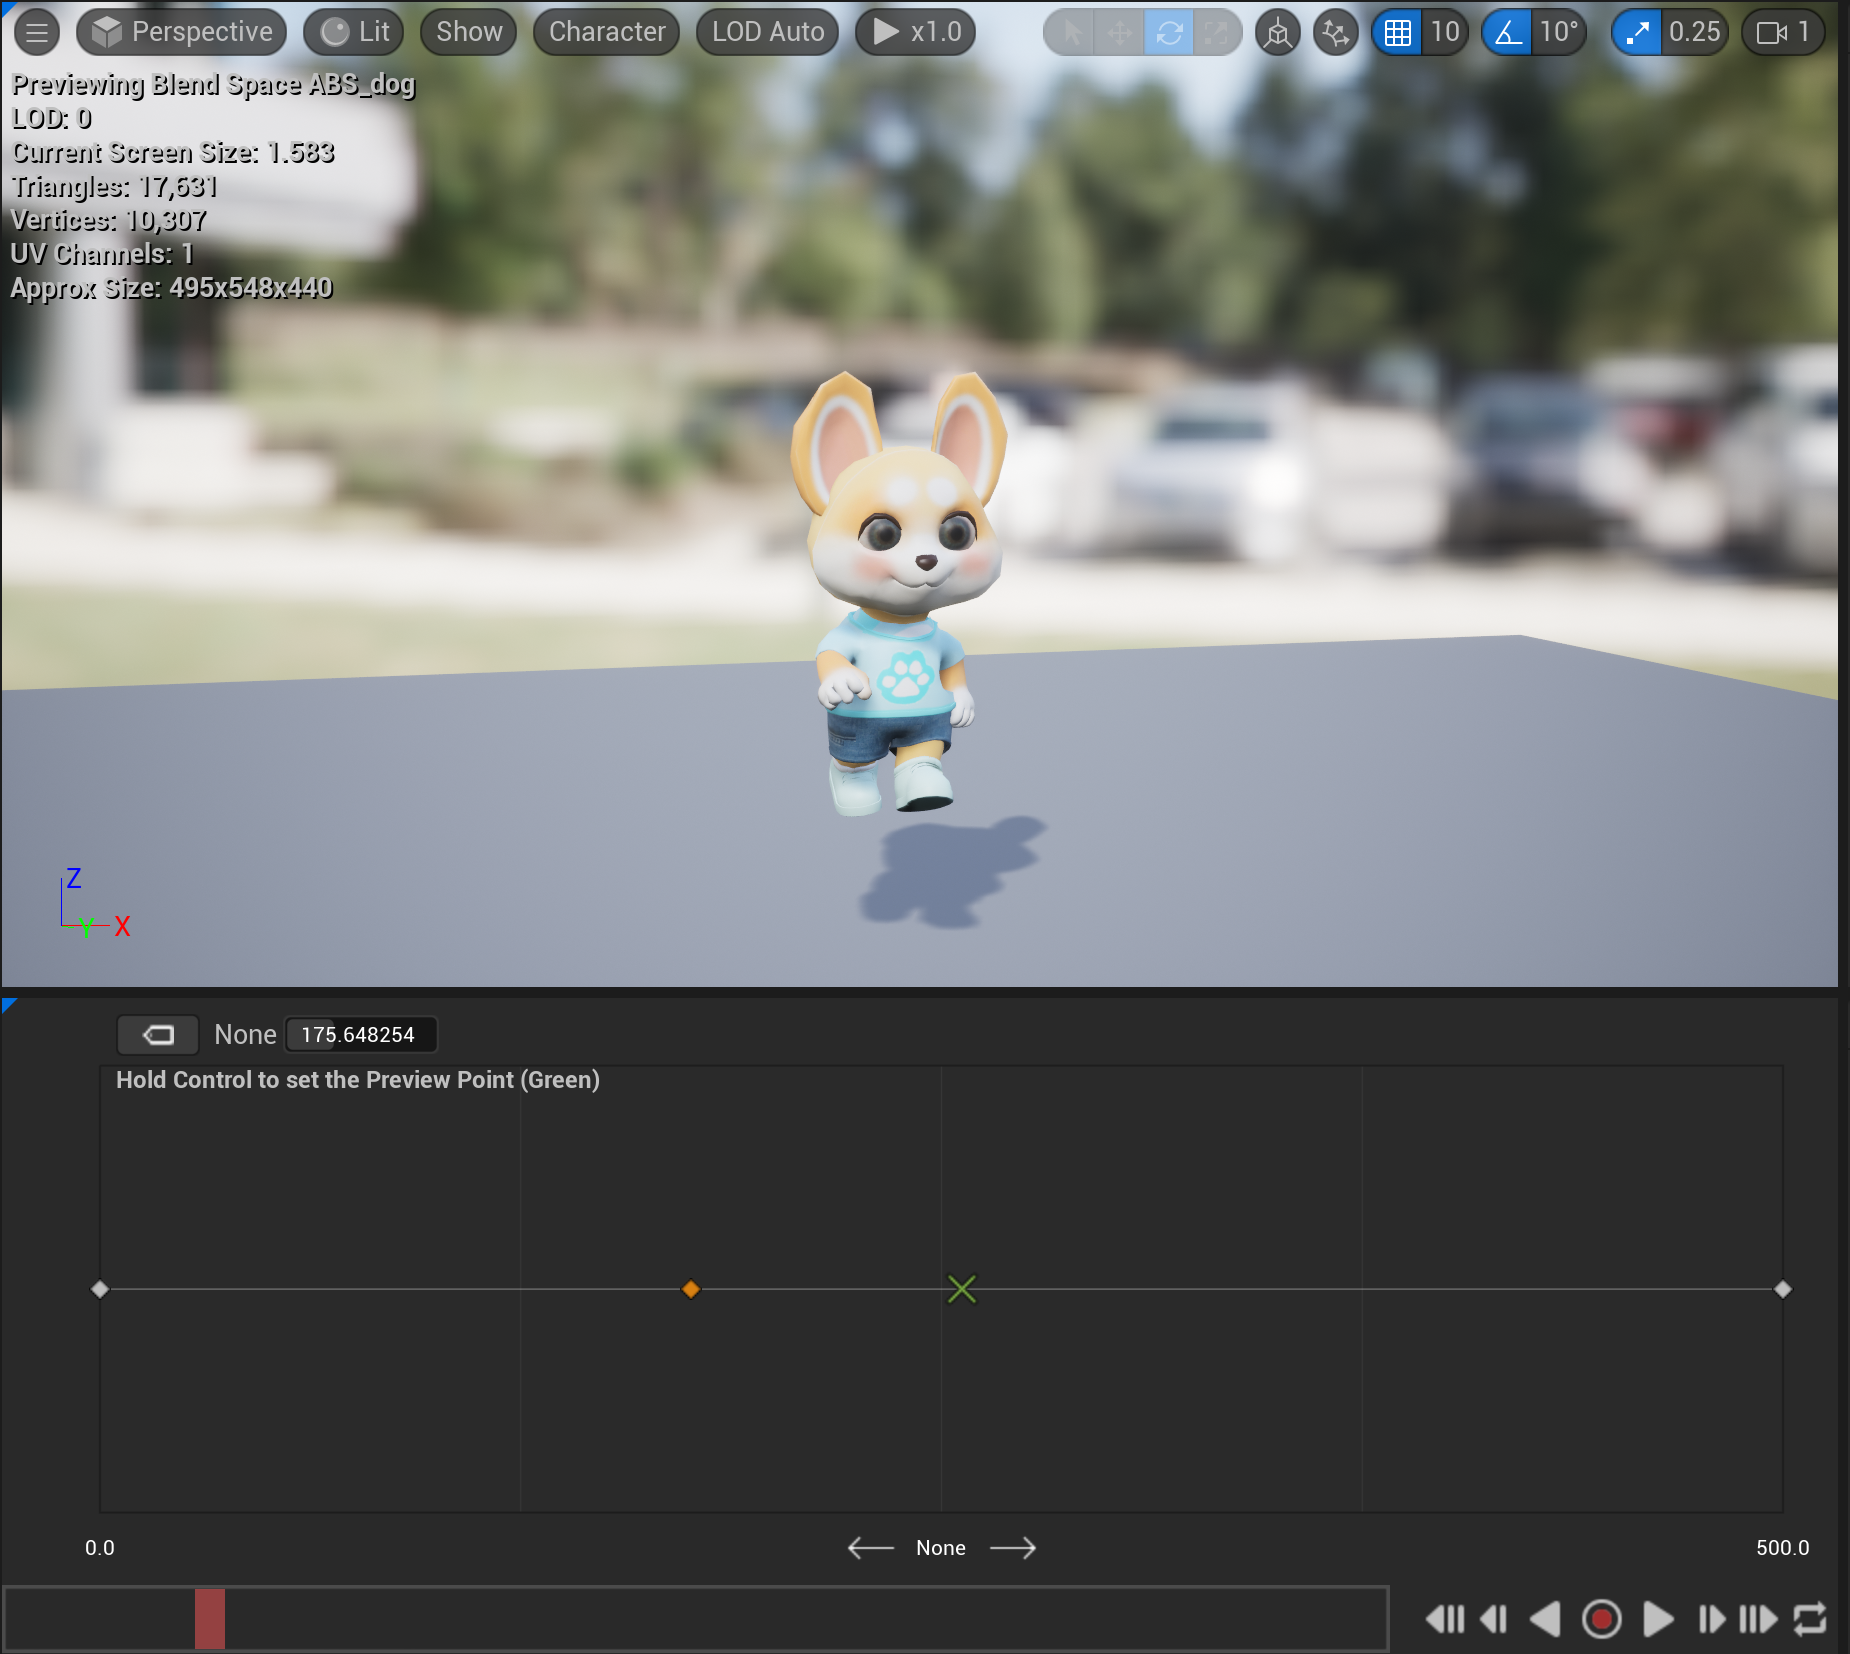Click the coordinate system globe icon
Screen dimensions: 1850x1654
(1277, 32)
